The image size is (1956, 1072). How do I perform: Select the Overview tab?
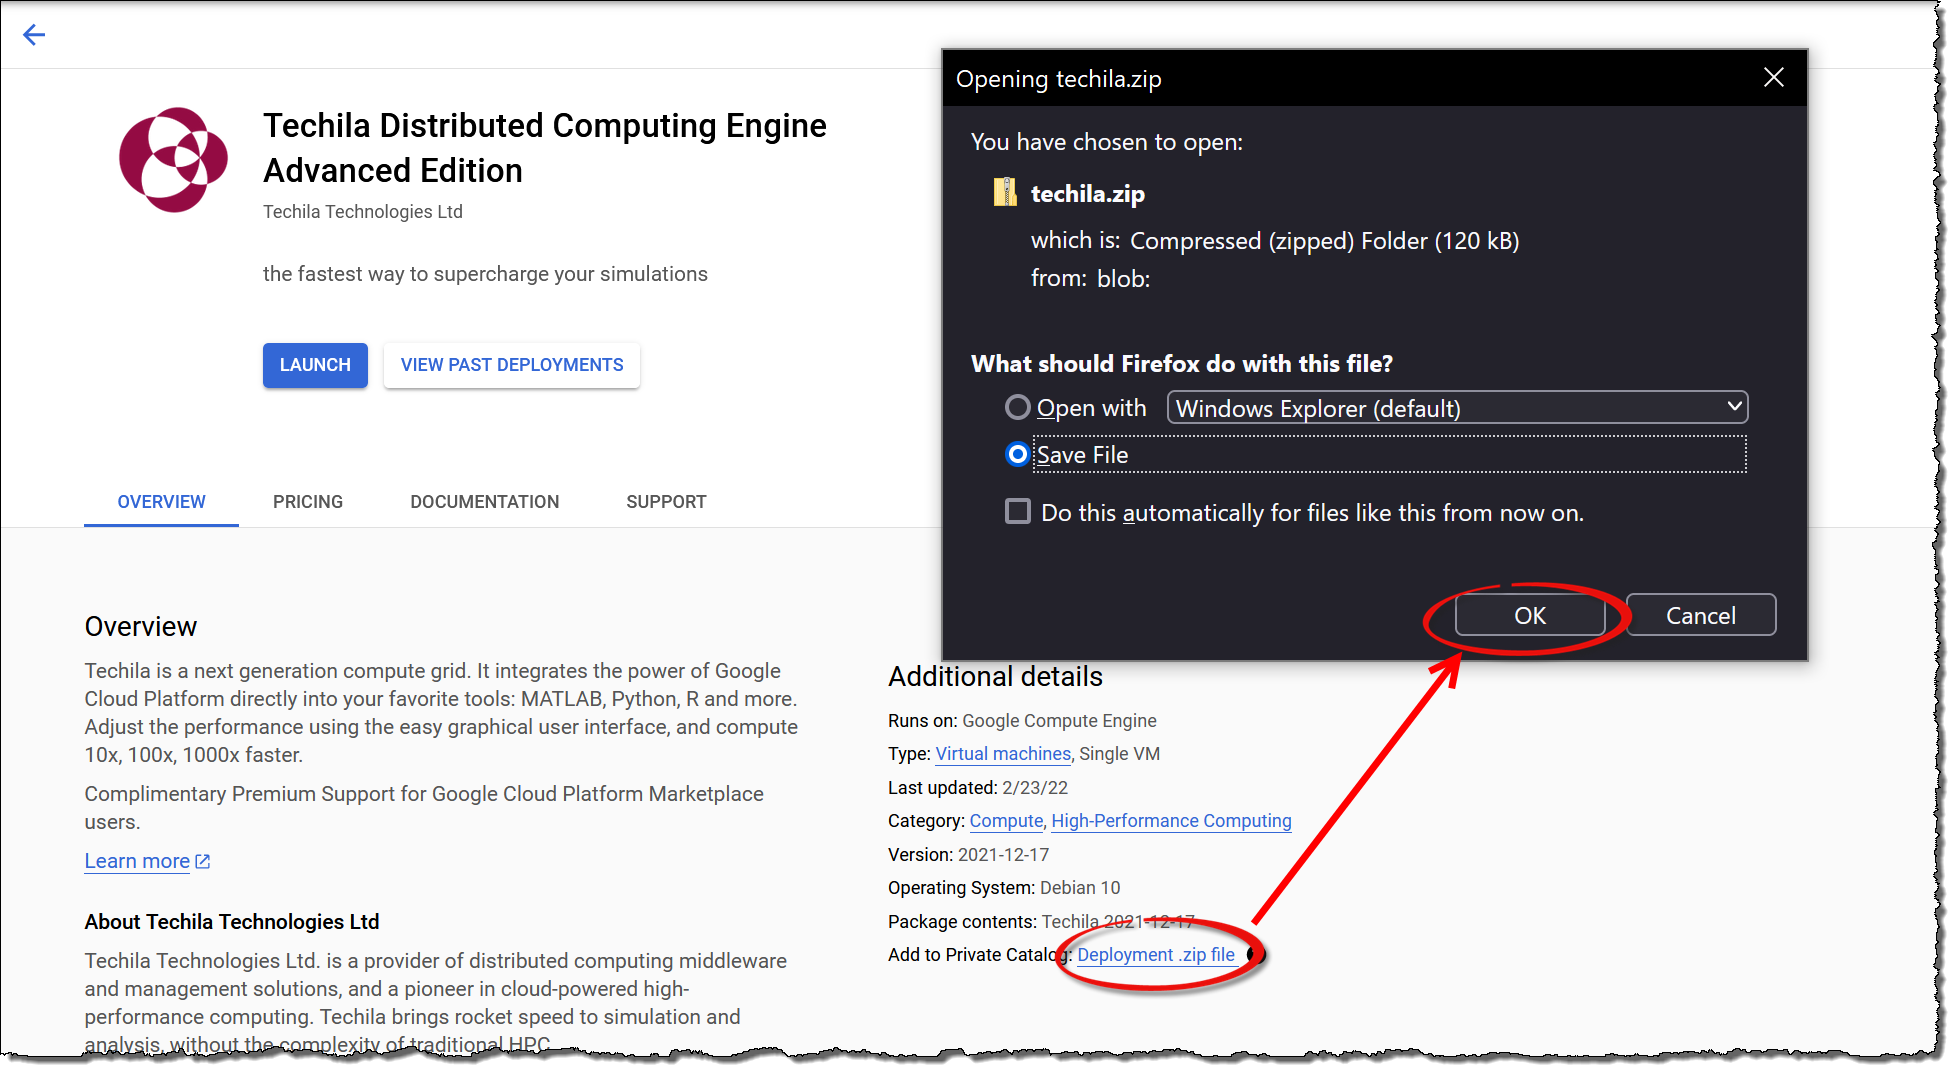tap(161, 502)
